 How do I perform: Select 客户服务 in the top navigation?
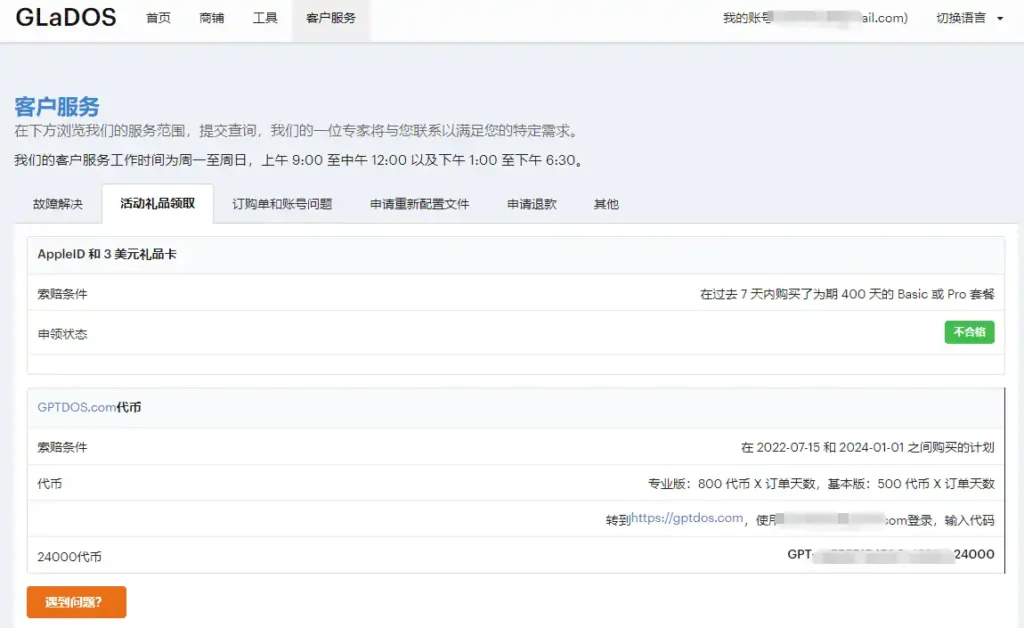(x=331, y=18)
